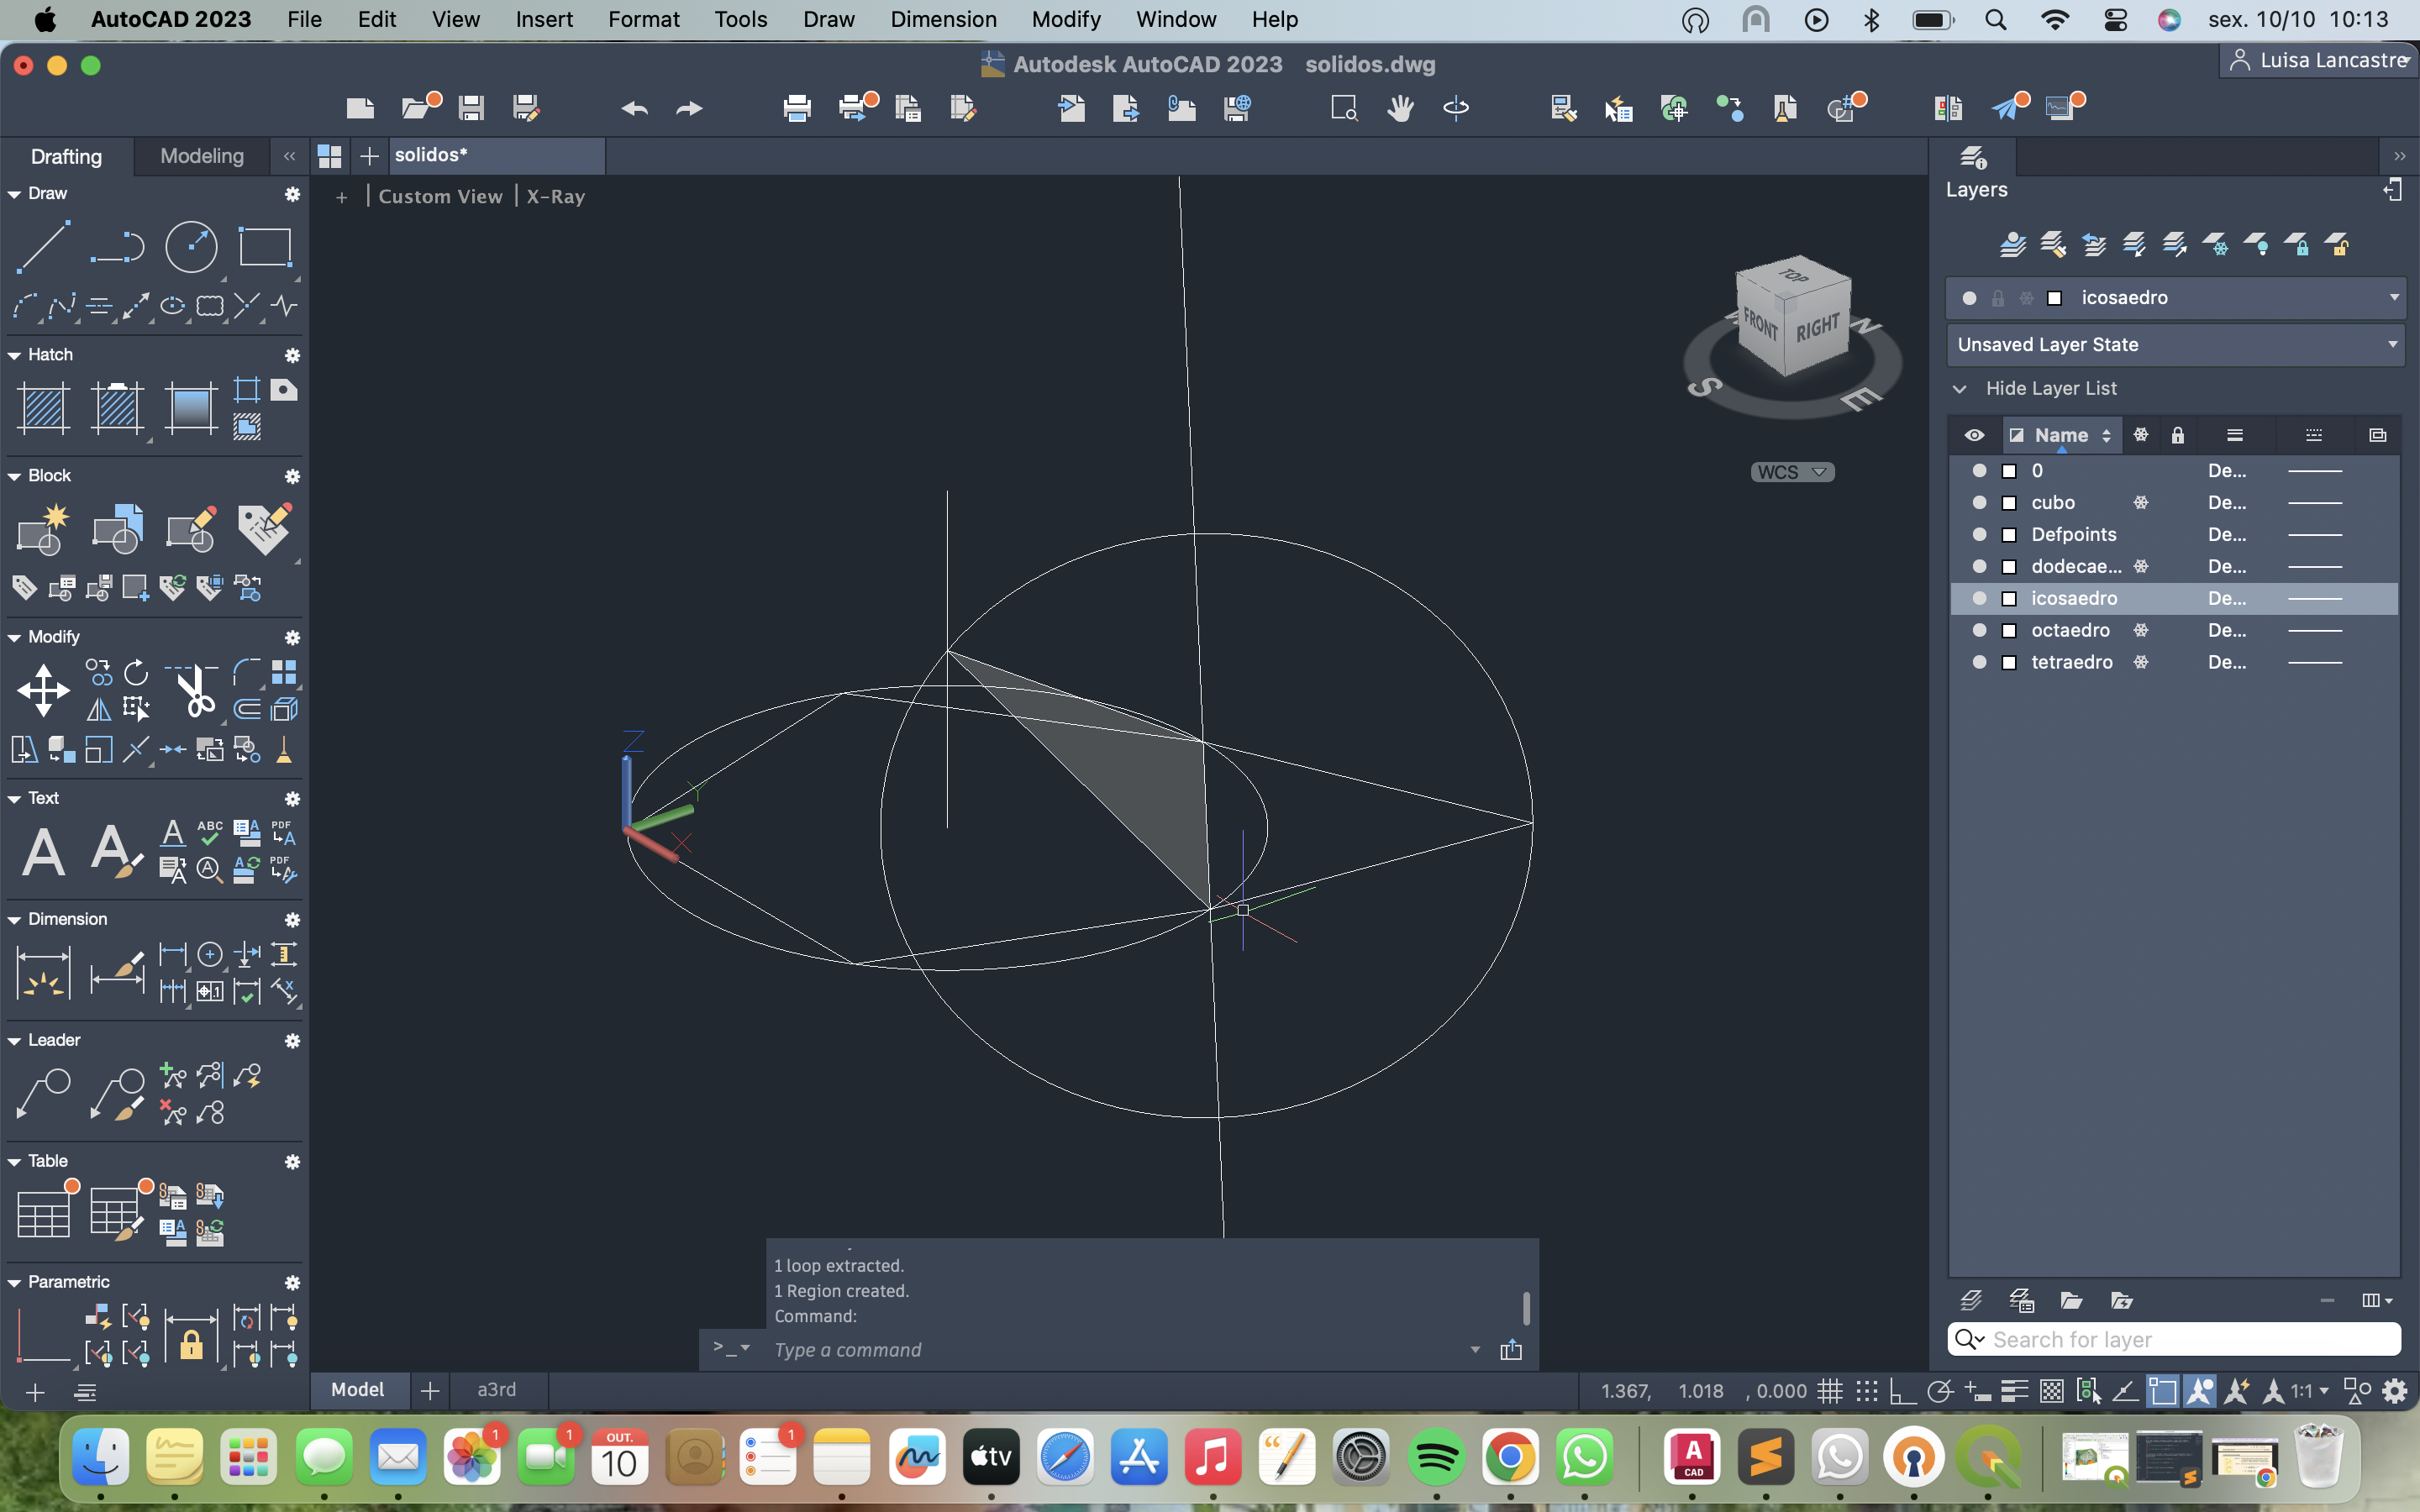Click the Pan hand tool in the toolbar
Screen dimensions: 2420x1512
[1400, 108]
